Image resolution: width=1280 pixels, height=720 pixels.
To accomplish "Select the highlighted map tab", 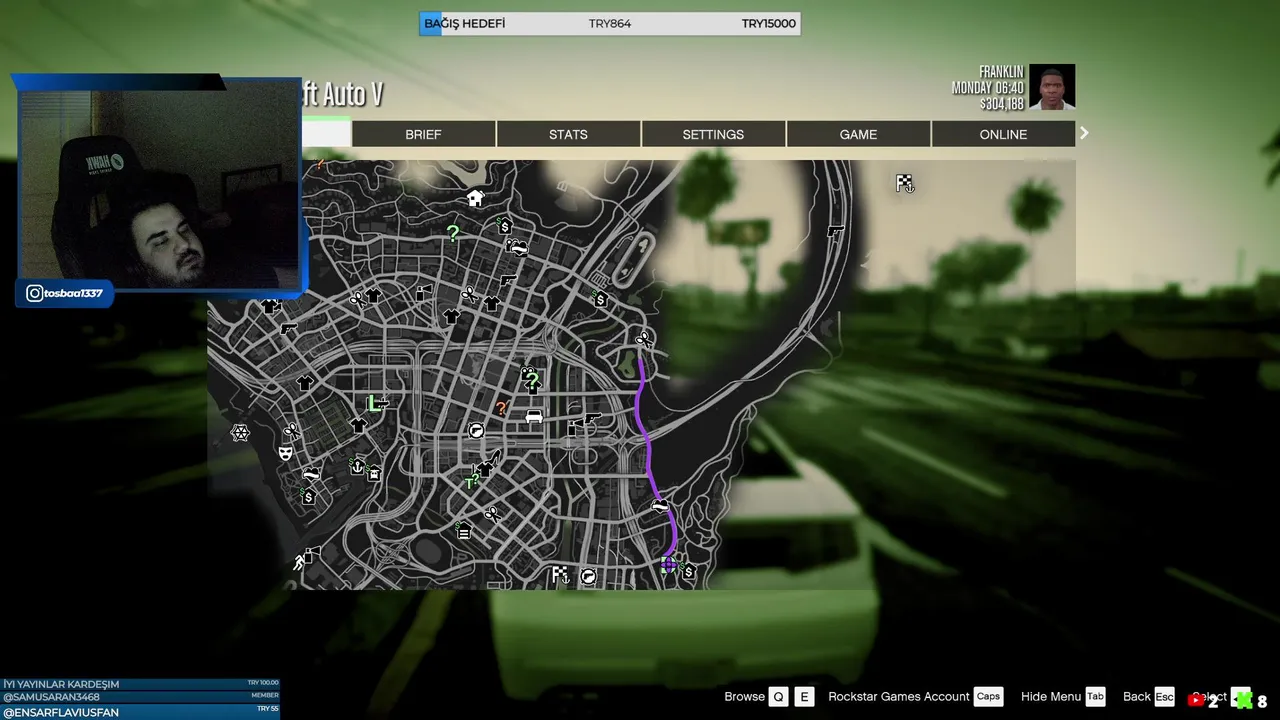I will (326, 134).
